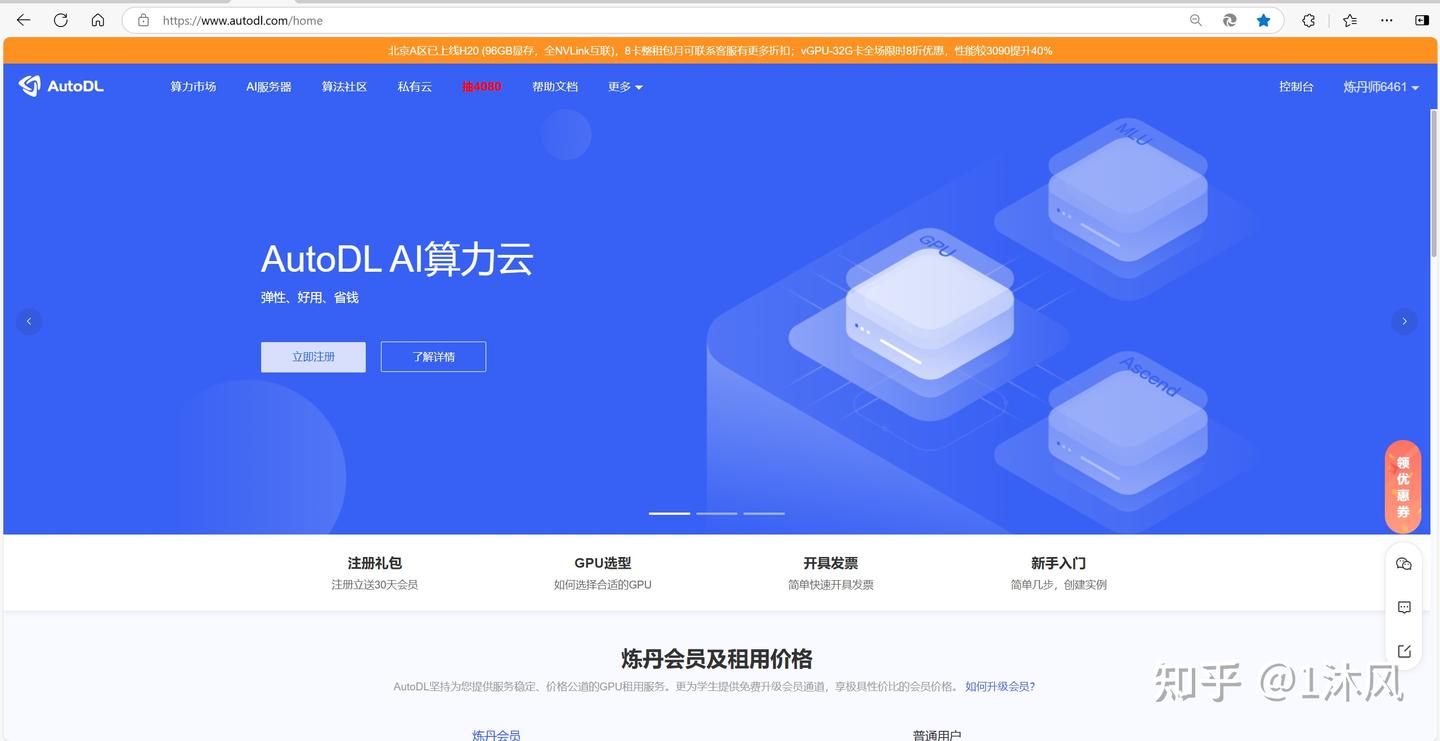Click the AutoDL logo icon
This screenshot has width=1440, height=741.
tap(28, 85)
